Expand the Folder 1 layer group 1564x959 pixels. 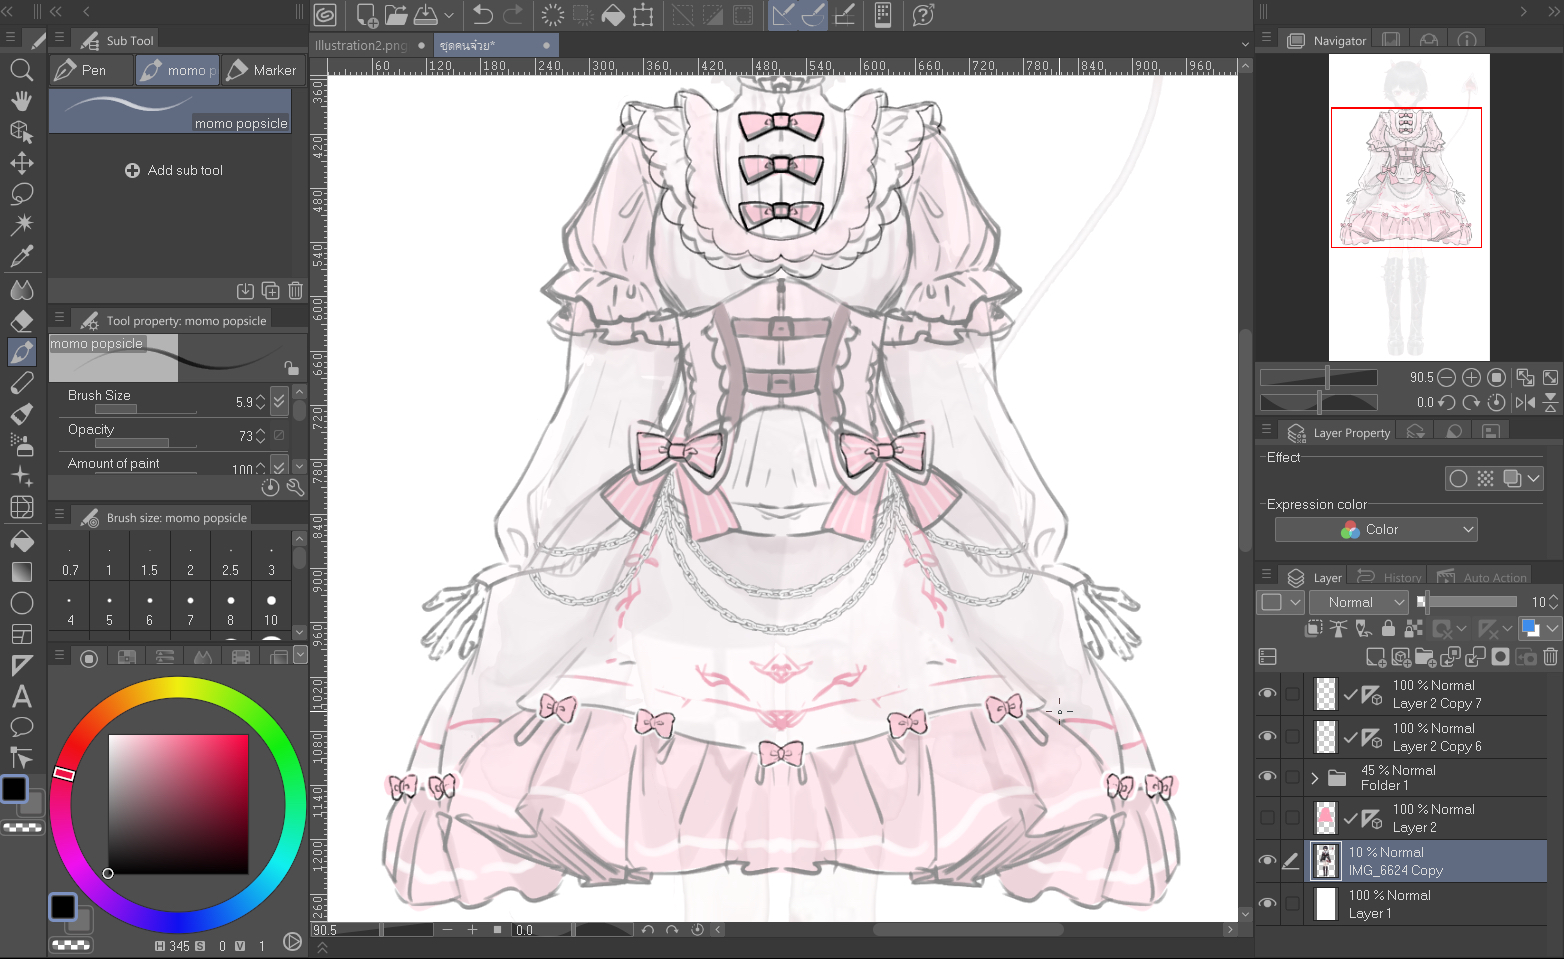[x=1315, y=778]
